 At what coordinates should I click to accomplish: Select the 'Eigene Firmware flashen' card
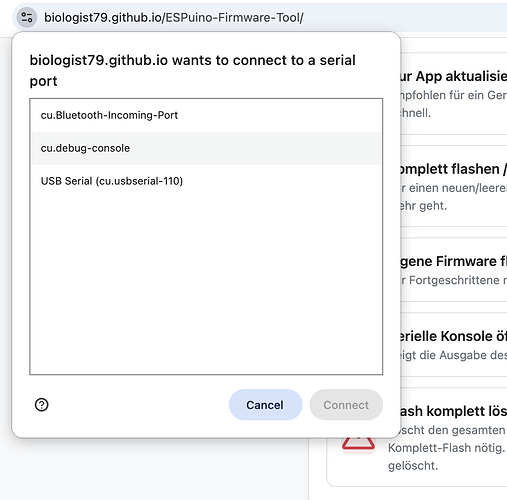[x=453, y=270]
